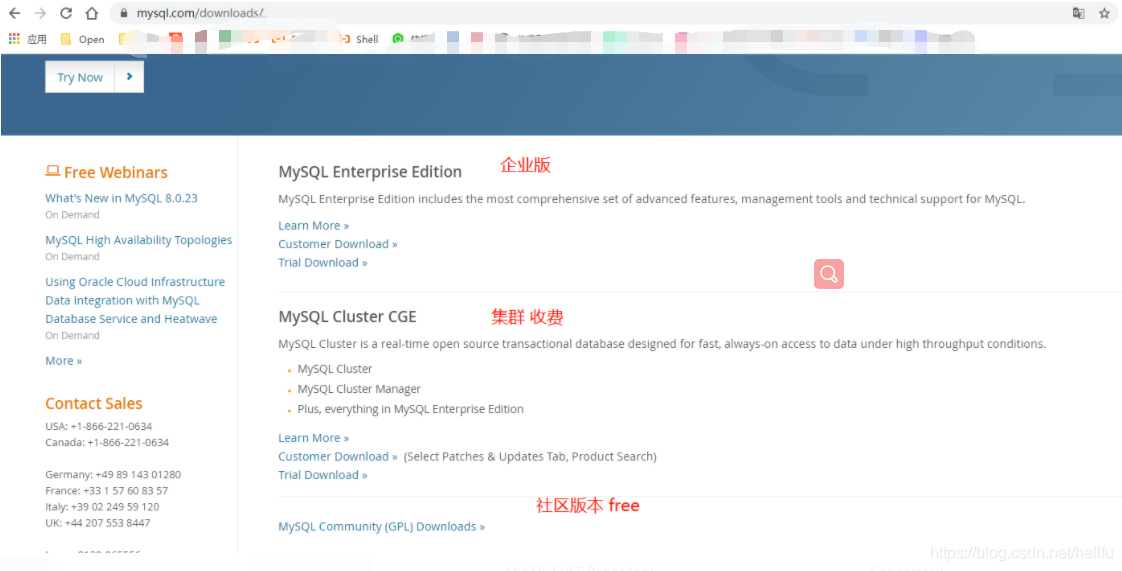Click Trial Download » under MySQL Cluster CGE
1122x571 pixels.
323,475
